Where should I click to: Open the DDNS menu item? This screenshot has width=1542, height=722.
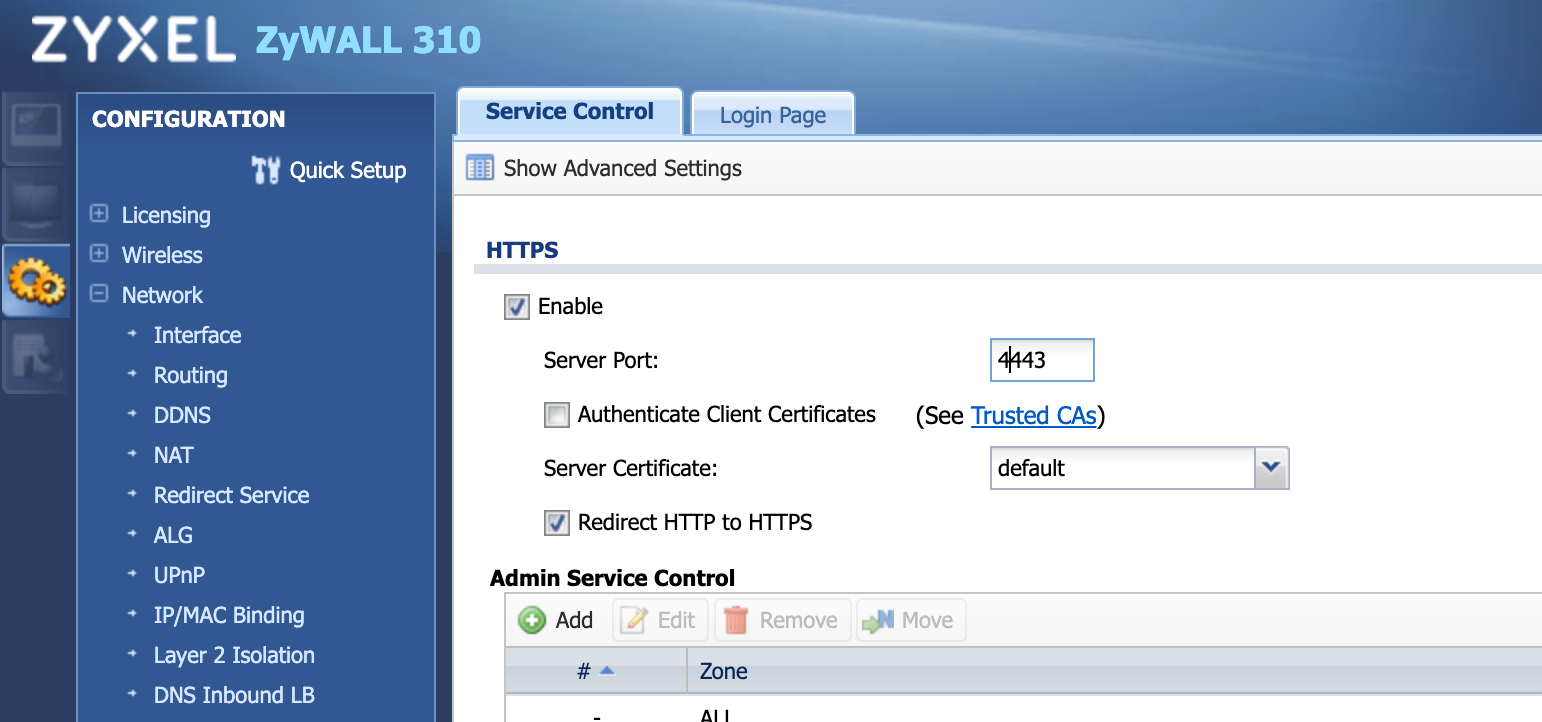pyautogui.click(x=182, y=415)
